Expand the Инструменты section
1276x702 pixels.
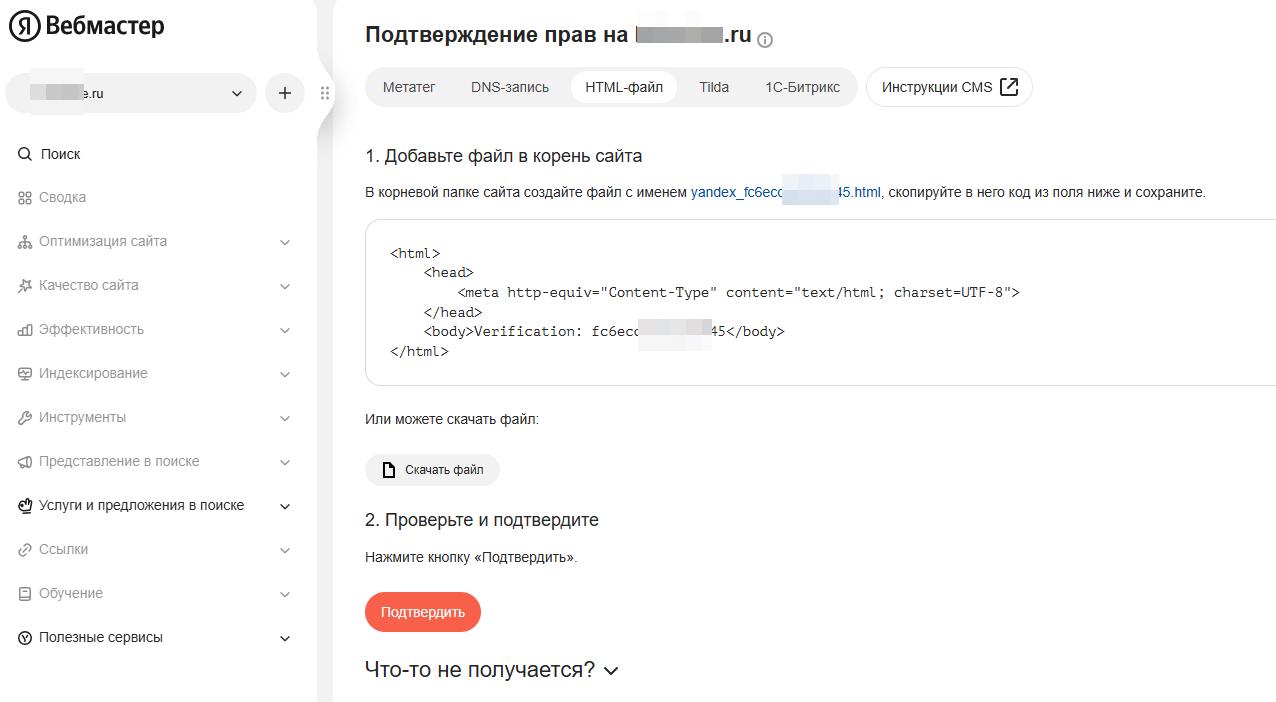pyautogui.click(x=285, y=418)
